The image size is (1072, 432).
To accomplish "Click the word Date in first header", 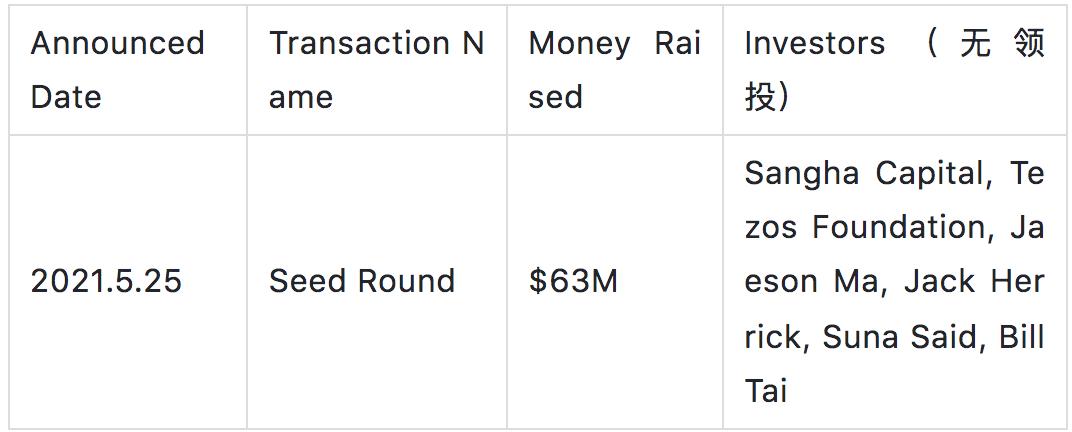I will (x=66, y=97).
